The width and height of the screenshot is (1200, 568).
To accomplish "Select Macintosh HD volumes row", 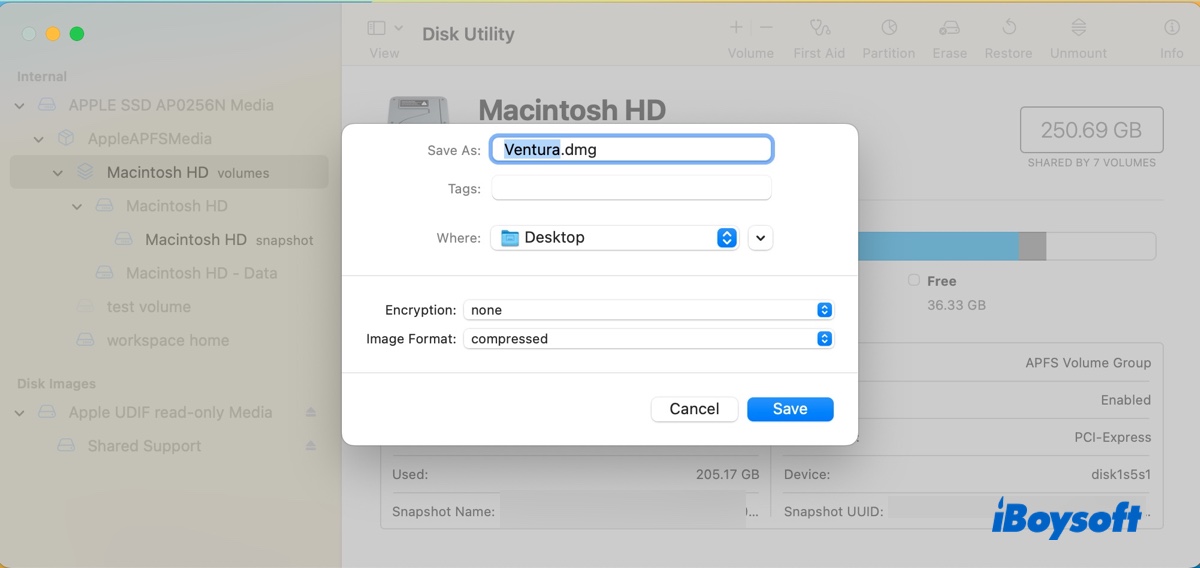I will 169,172.
